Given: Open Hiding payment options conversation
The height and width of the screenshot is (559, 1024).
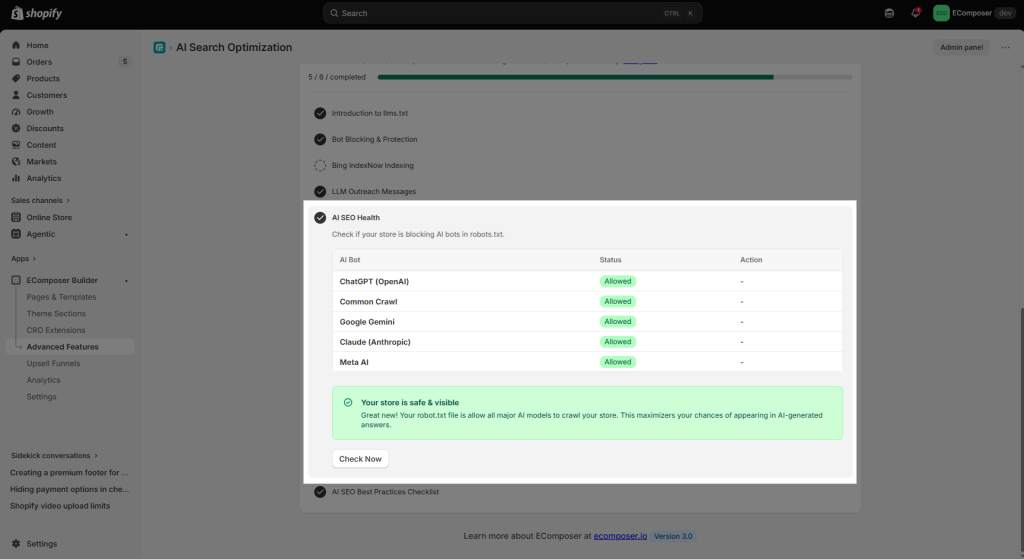Looking at the screenshot, I should (69, 489).
